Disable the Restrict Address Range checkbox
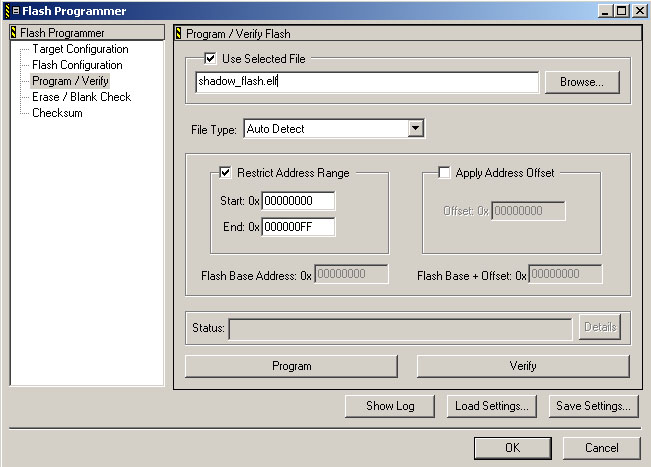 225,173
